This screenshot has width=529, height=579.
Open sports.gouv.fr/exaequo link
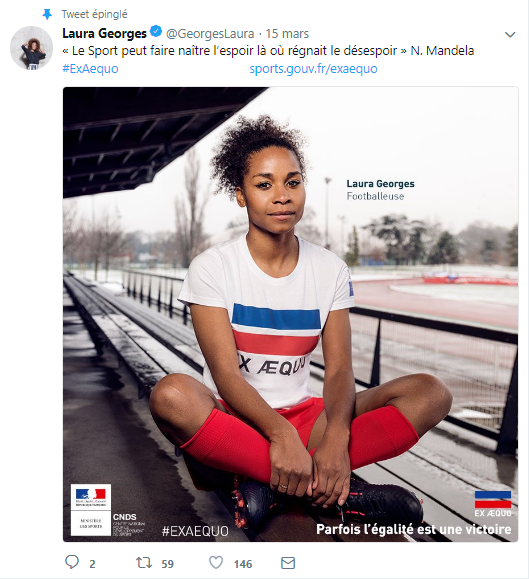coord(313,69)
